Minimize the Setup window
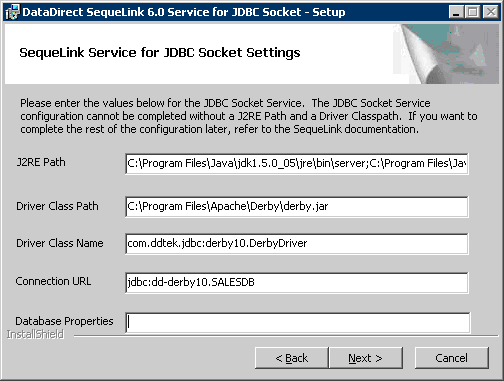The image size is (504, 381). point(456,12)
